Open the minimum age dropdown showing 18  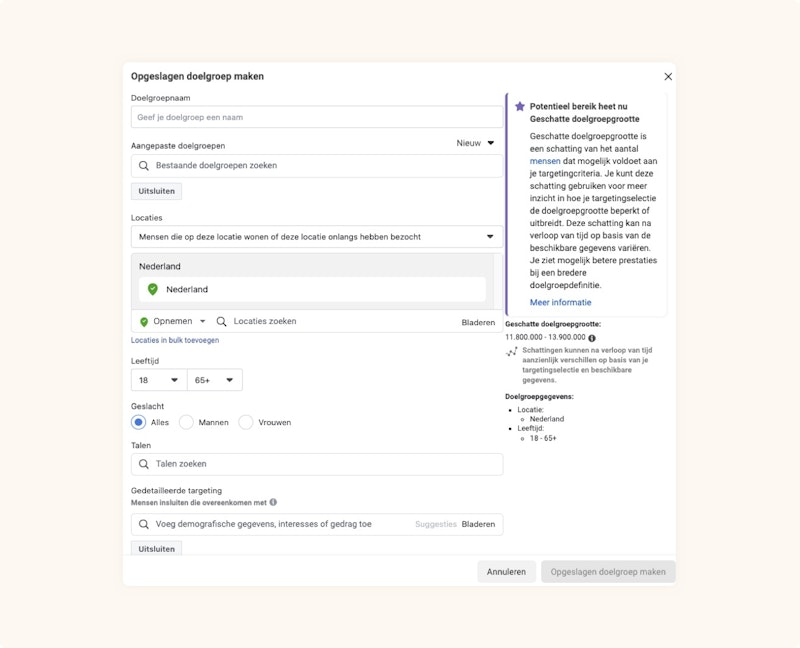coord(157,380)
